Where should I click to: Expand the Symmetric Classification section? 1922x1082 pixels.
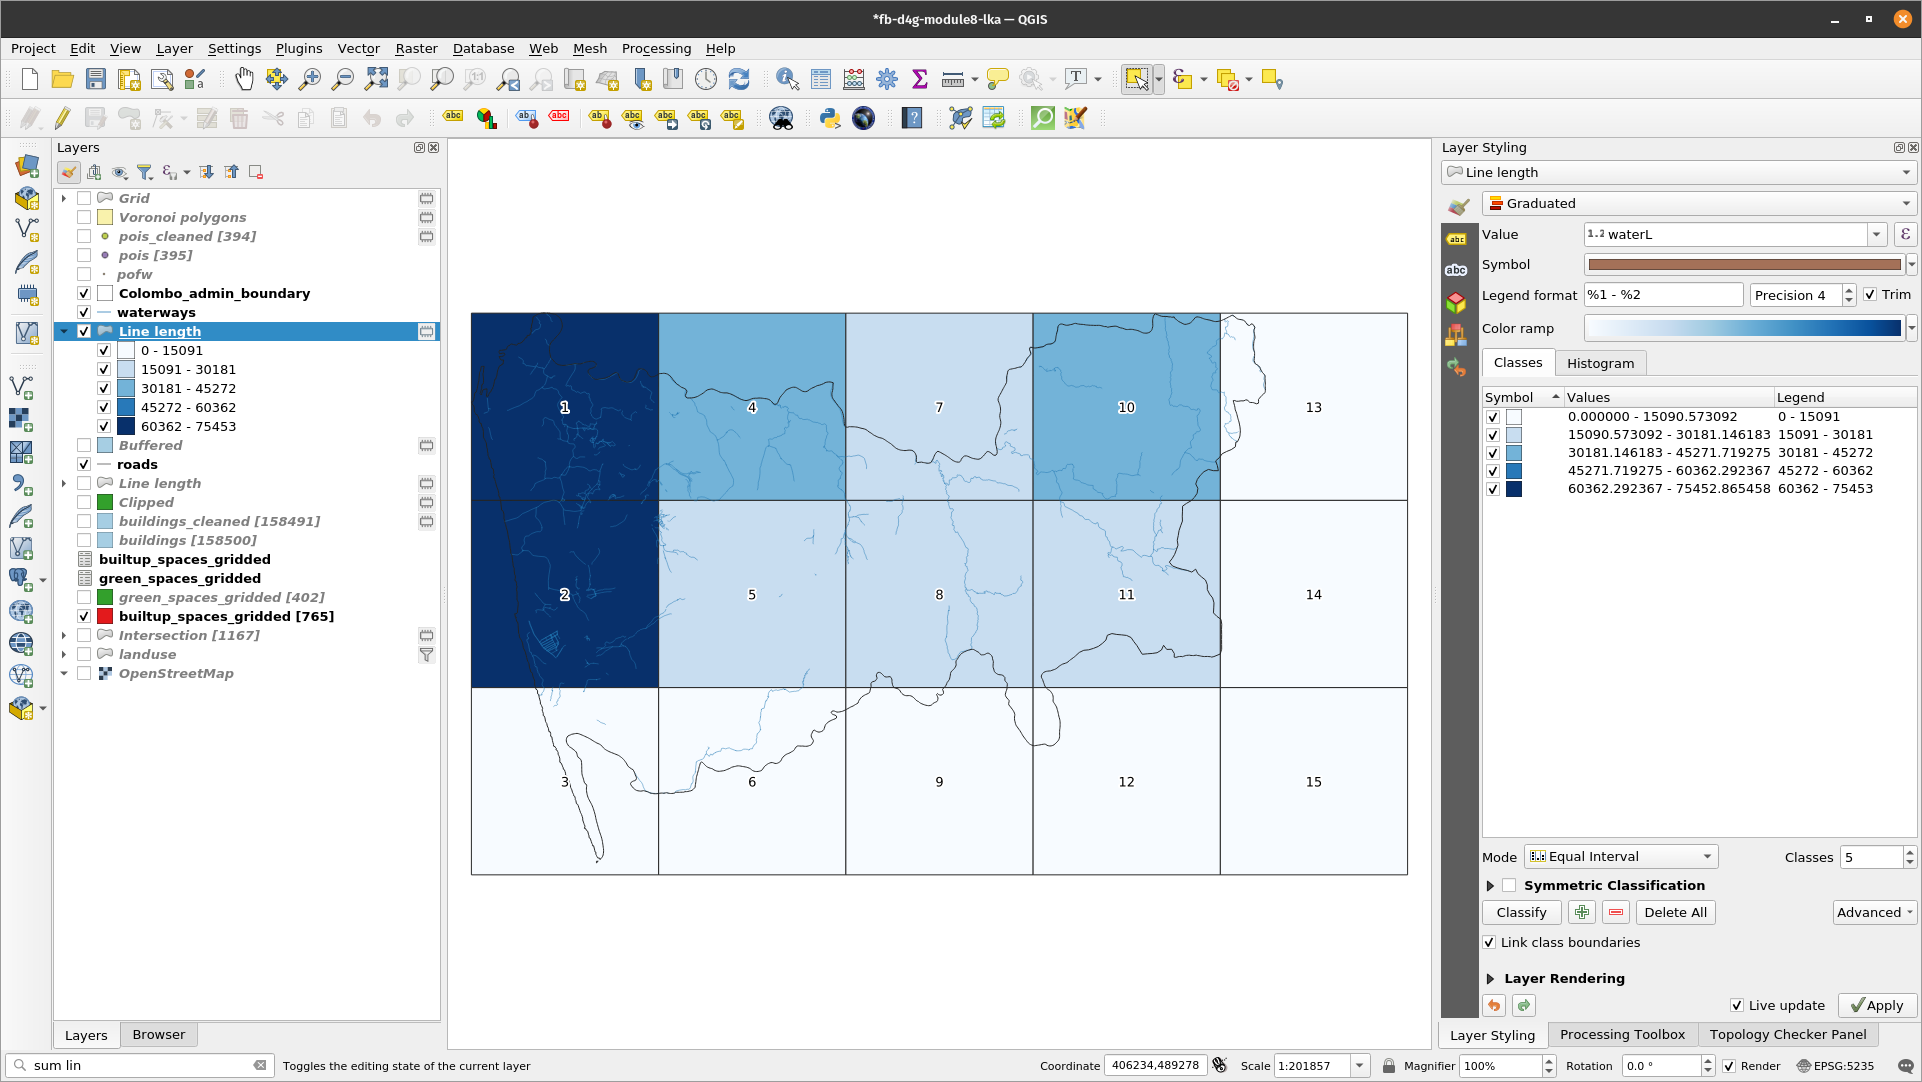coord(1490,886)
